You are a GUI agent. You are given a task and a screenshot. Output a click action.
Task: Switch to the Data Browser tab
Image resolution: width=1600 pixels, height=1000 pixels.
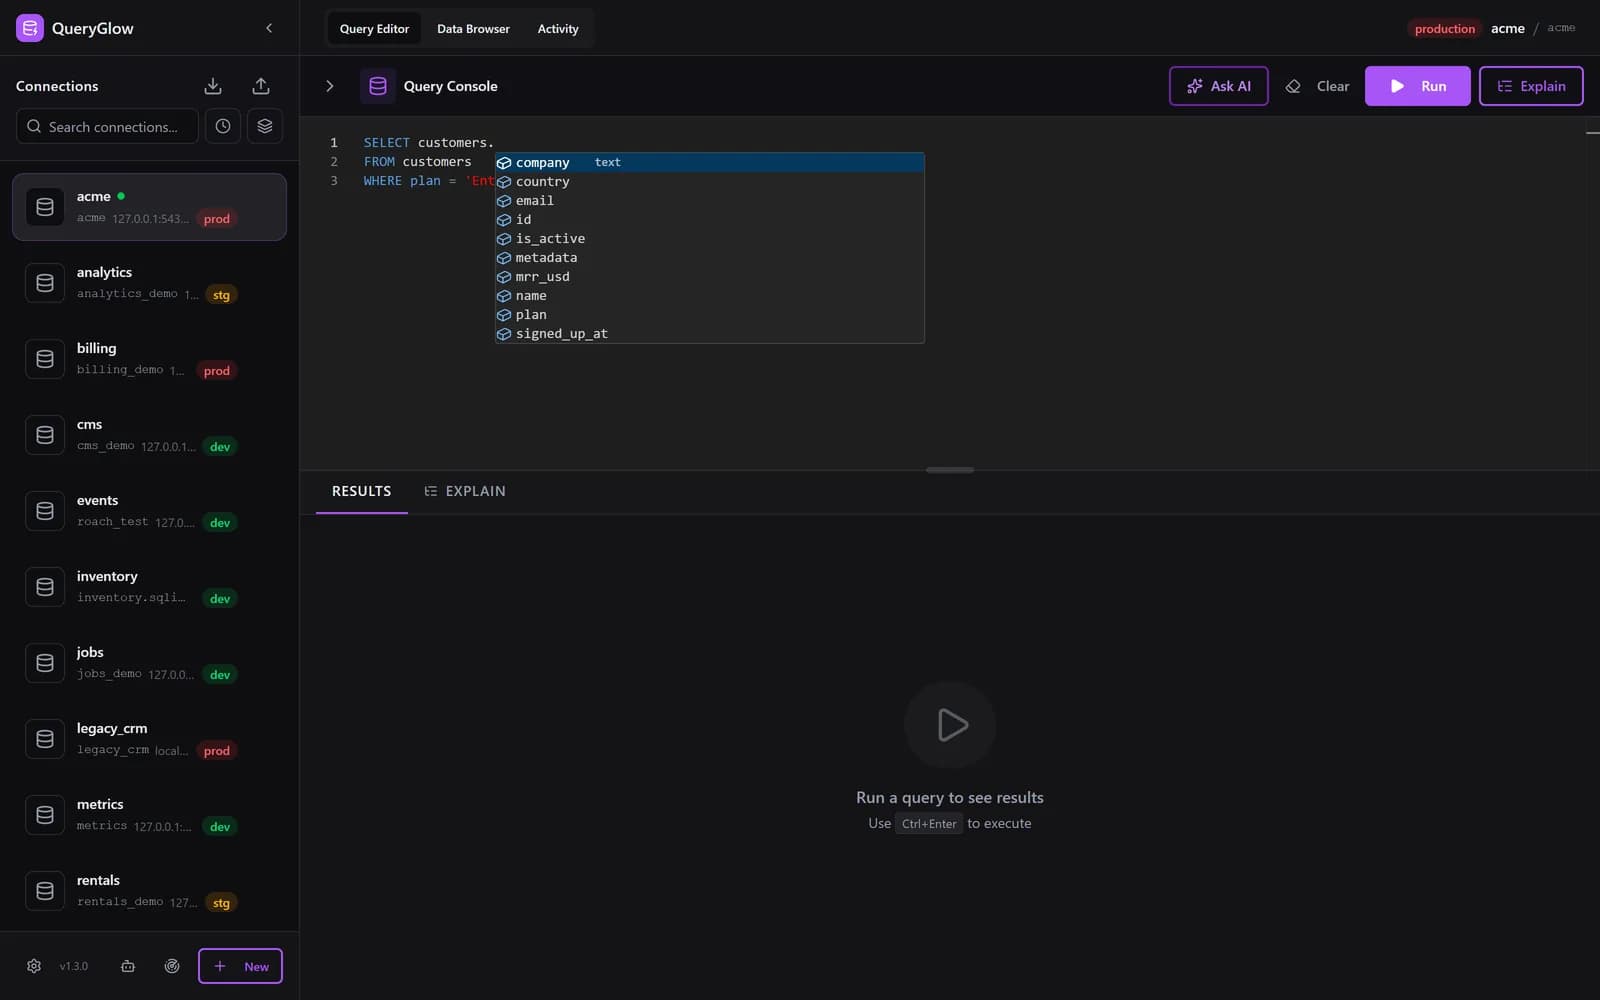473,29
